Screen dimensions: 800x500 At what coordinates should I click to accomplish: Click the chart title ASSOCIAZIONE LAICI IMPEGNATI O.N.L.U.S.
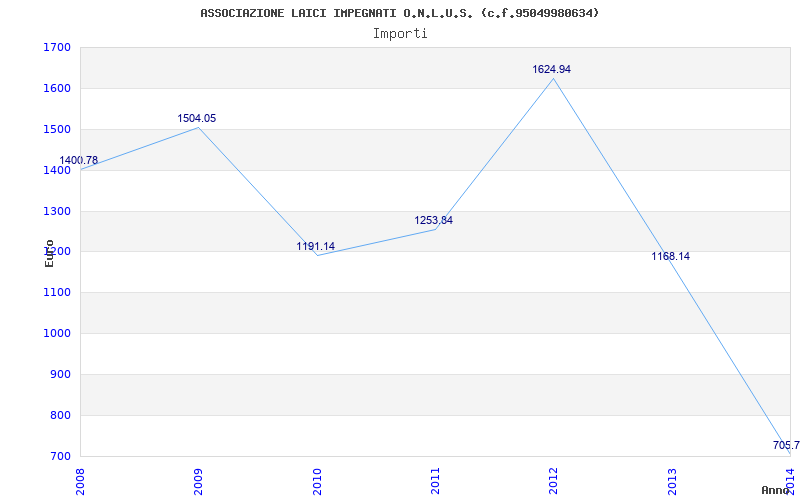[x=399, y=13]
